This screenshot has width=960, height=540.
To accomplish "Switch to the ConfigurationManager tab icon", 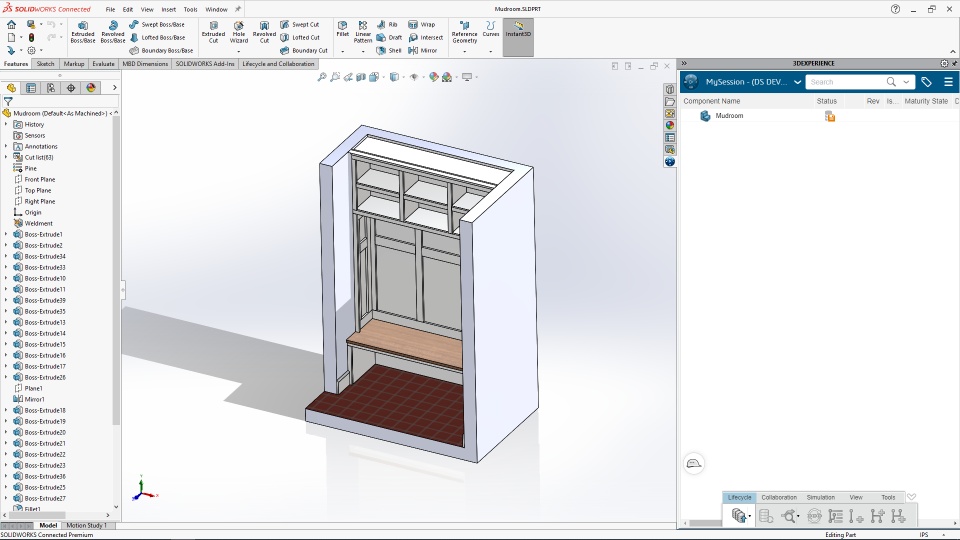I will click(x=51, y=88).
